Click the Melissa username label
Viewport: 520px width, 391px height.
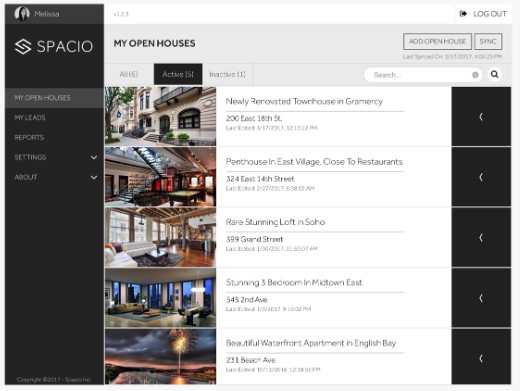[x=47, y=14]
